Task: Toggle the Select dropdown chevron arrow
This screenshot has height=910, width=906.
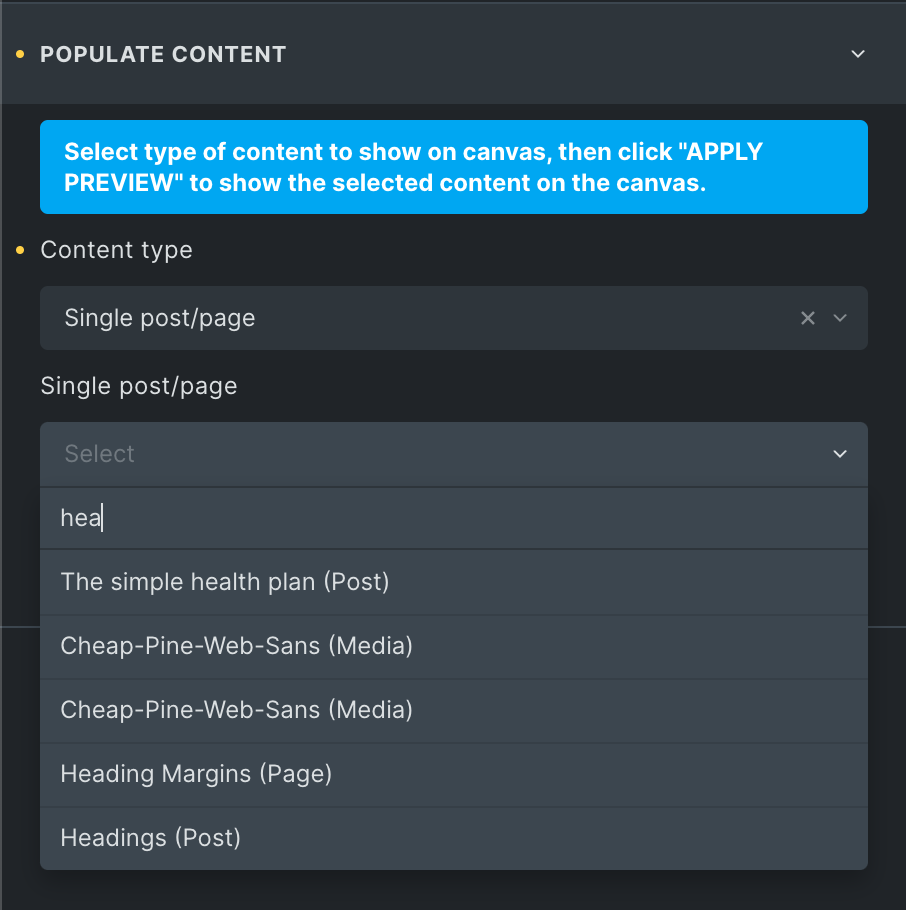Action: tap(840, 454)
